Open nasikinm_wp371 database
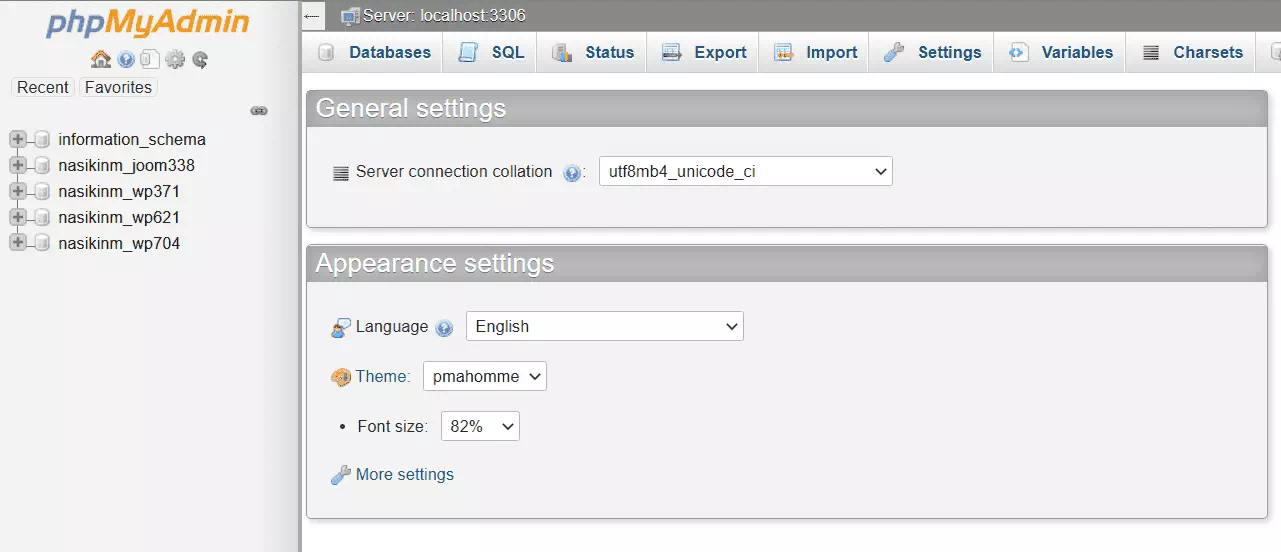The width and height of the screenshot is (1281, 552). [119, 192]
